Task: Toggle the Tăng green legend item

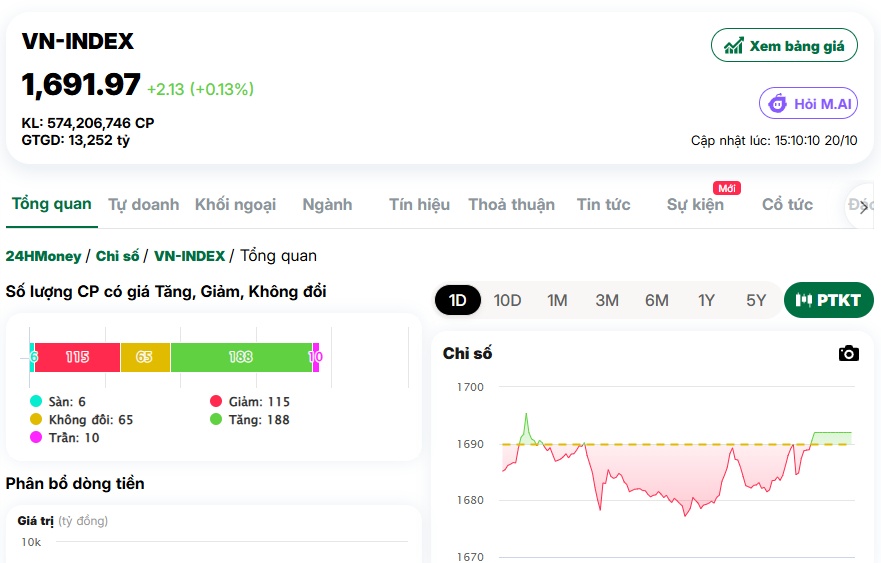Action: point(250,419)
